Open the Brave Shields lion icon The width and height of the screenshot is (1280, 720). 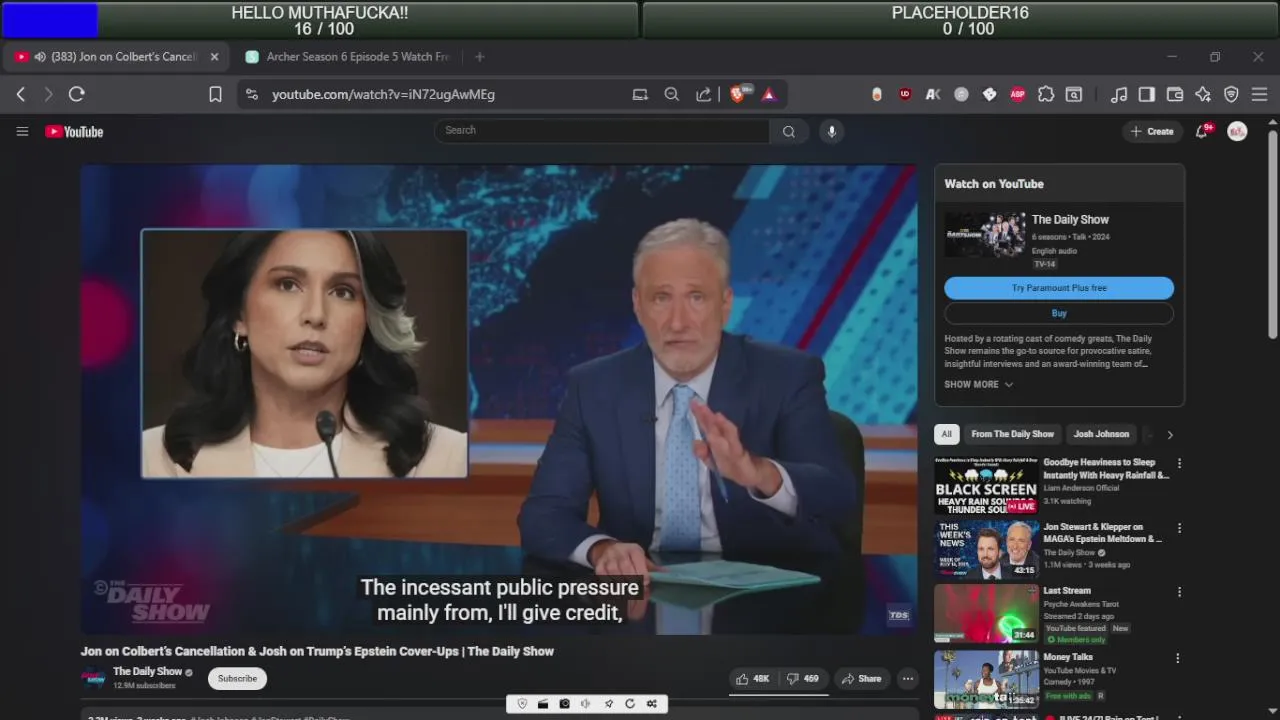(x=739, y=94)
